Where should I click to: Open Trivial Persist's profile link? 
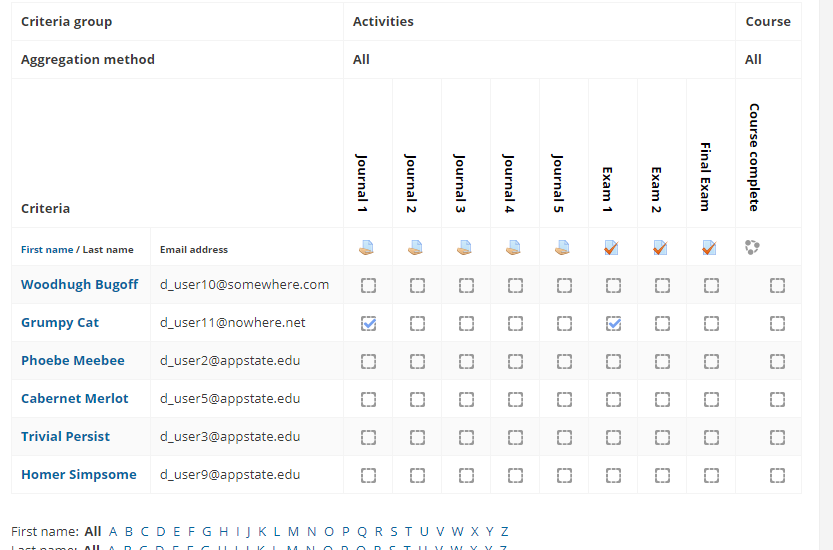(65, 436)
